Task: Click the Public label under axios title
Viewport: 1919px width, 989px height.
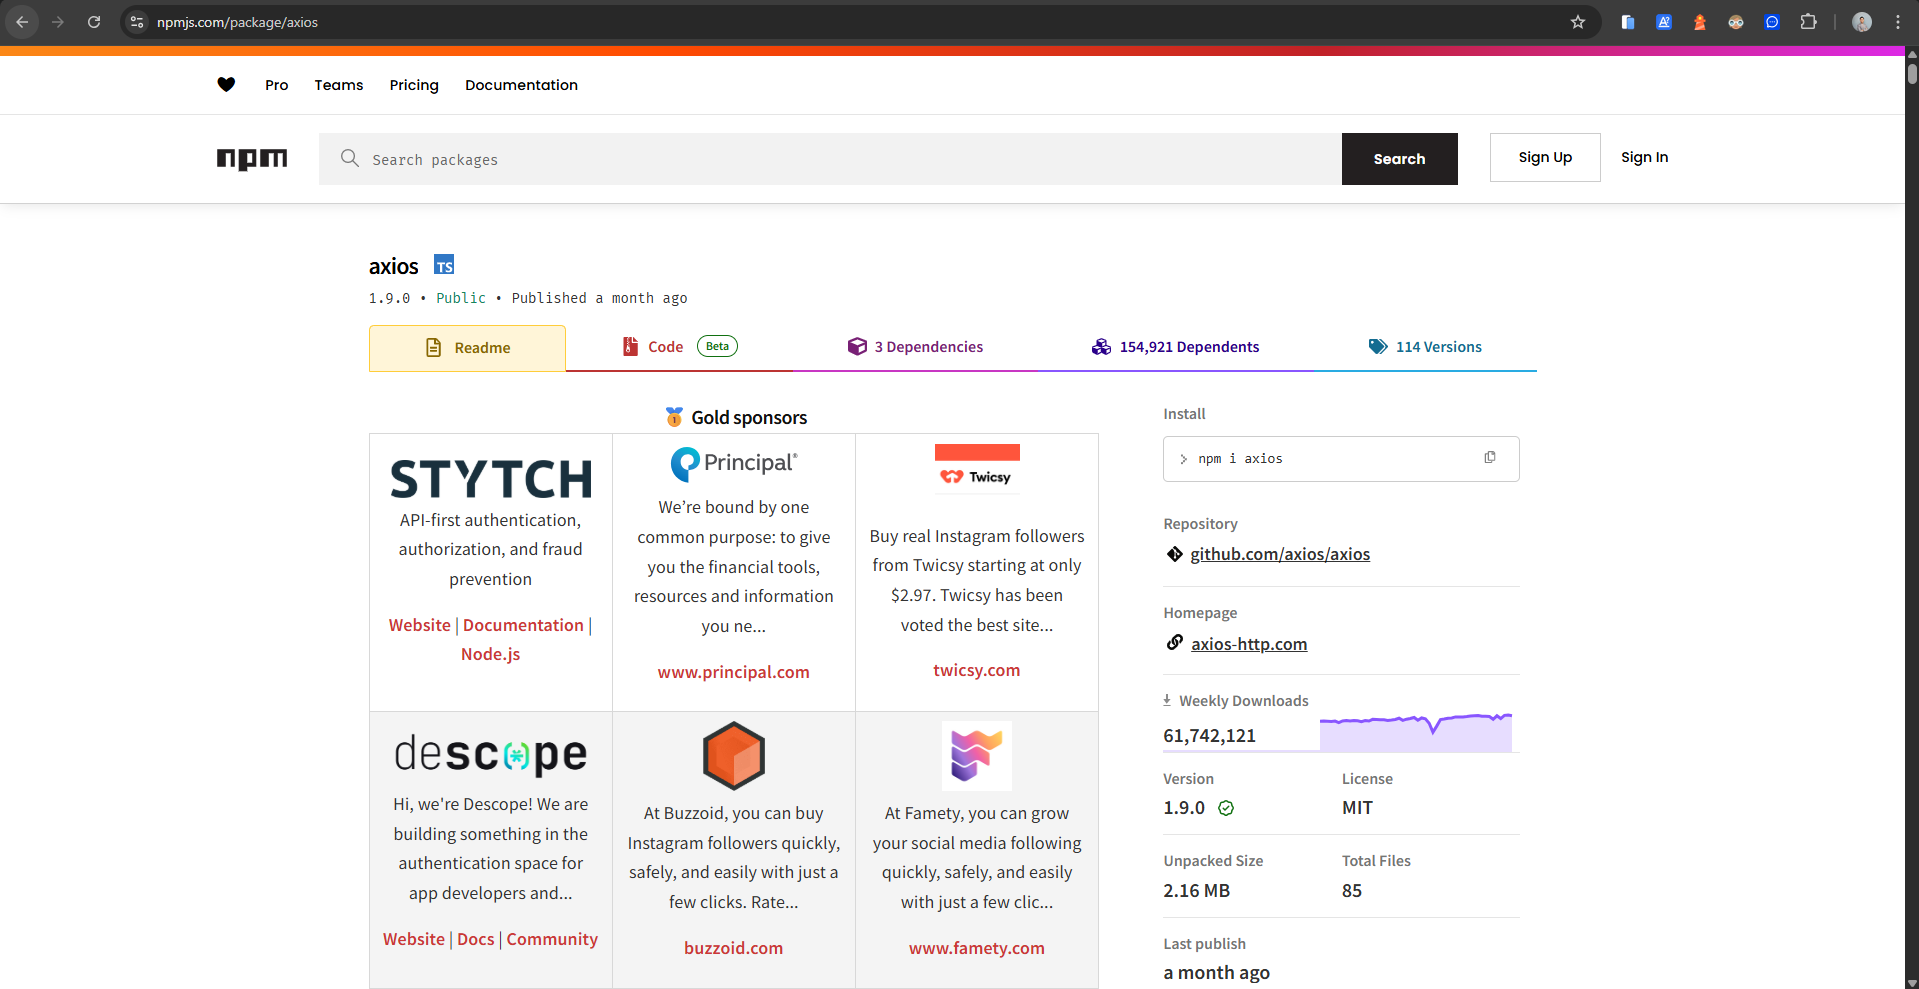Action: click(461, 298)
